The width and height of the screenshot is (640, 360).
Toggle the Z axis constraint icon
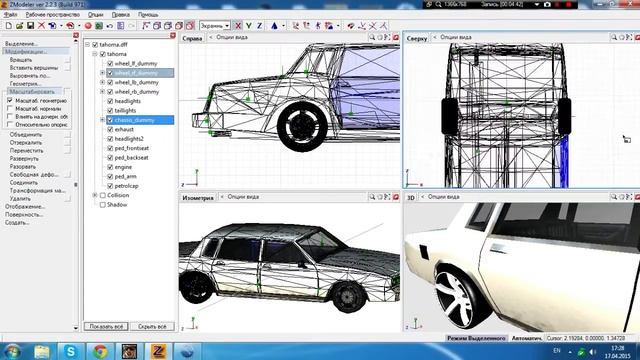pos(259,26)
